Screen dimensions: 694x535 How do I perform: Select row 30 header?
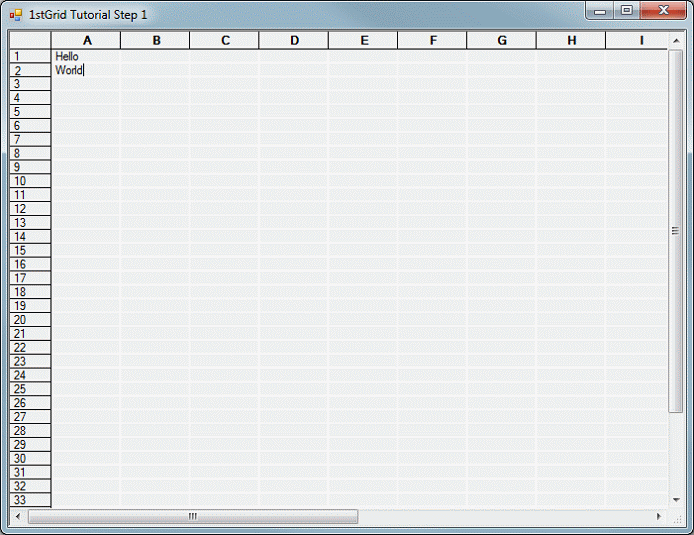(x=30, y=458)
